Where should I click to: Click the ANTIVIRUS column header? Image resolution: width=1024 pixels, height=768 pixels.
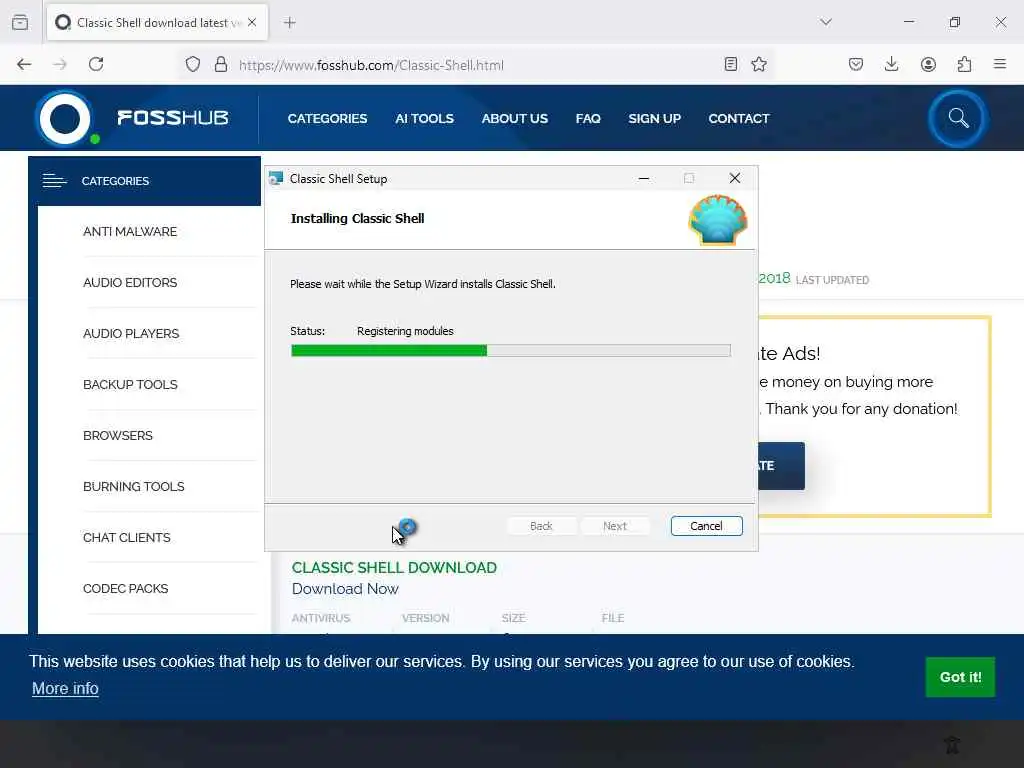click(x=321, y=618)
